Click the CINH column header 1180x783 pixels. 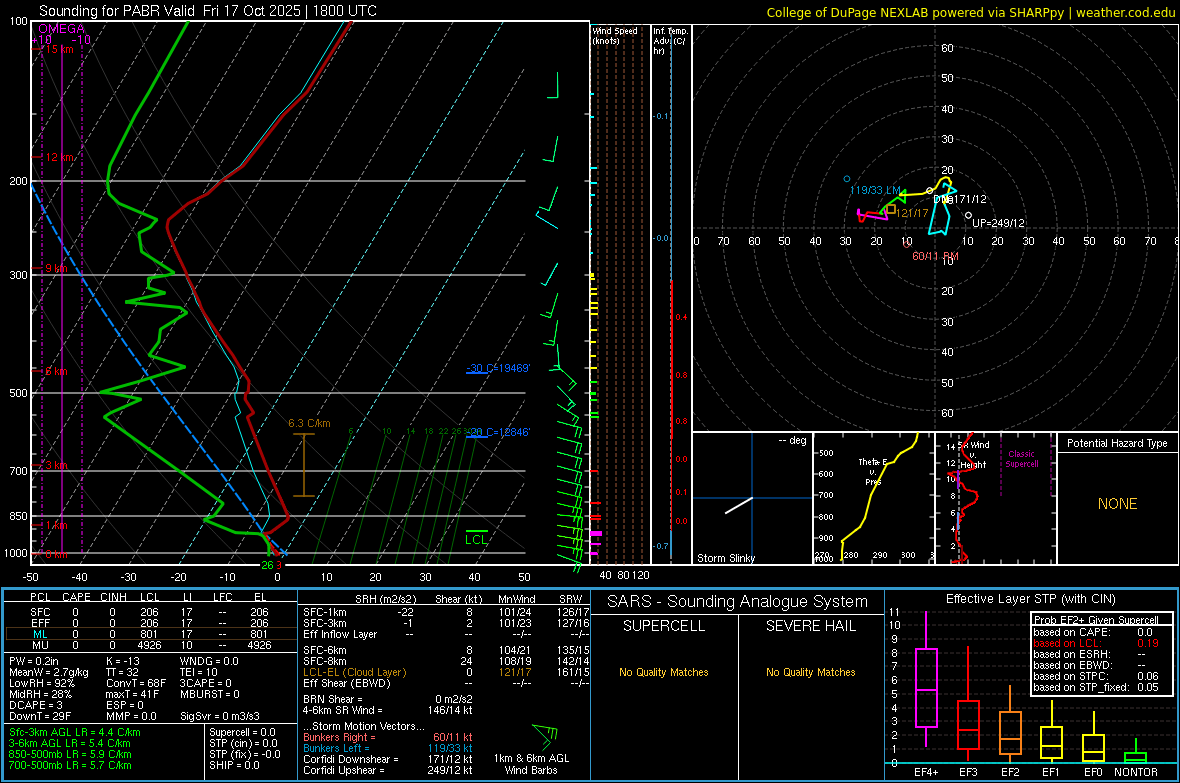113,597
